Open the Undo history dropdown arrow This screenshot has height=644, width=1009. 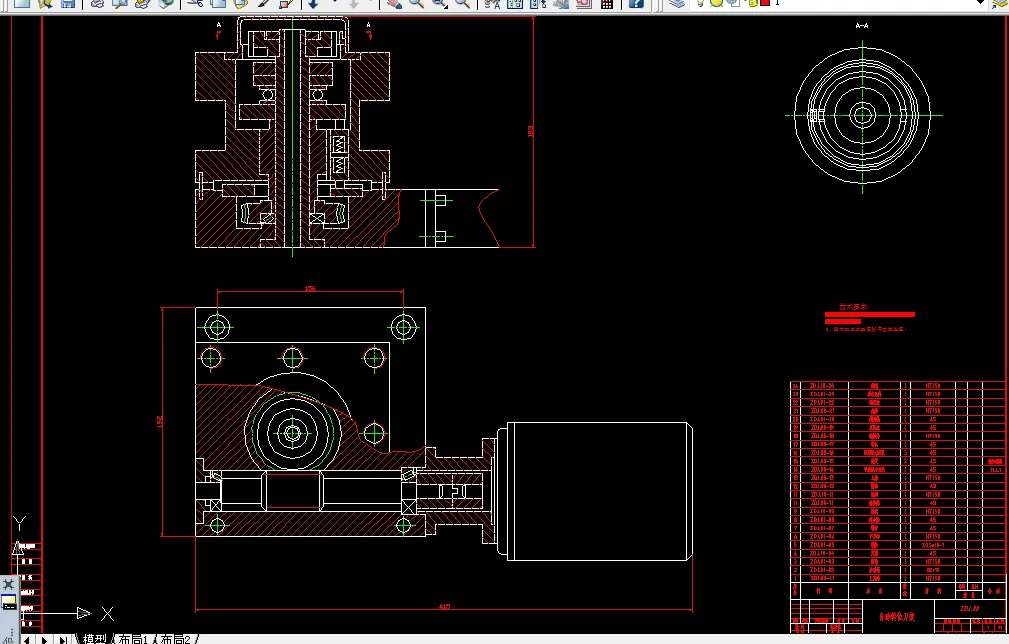[335, 3]
